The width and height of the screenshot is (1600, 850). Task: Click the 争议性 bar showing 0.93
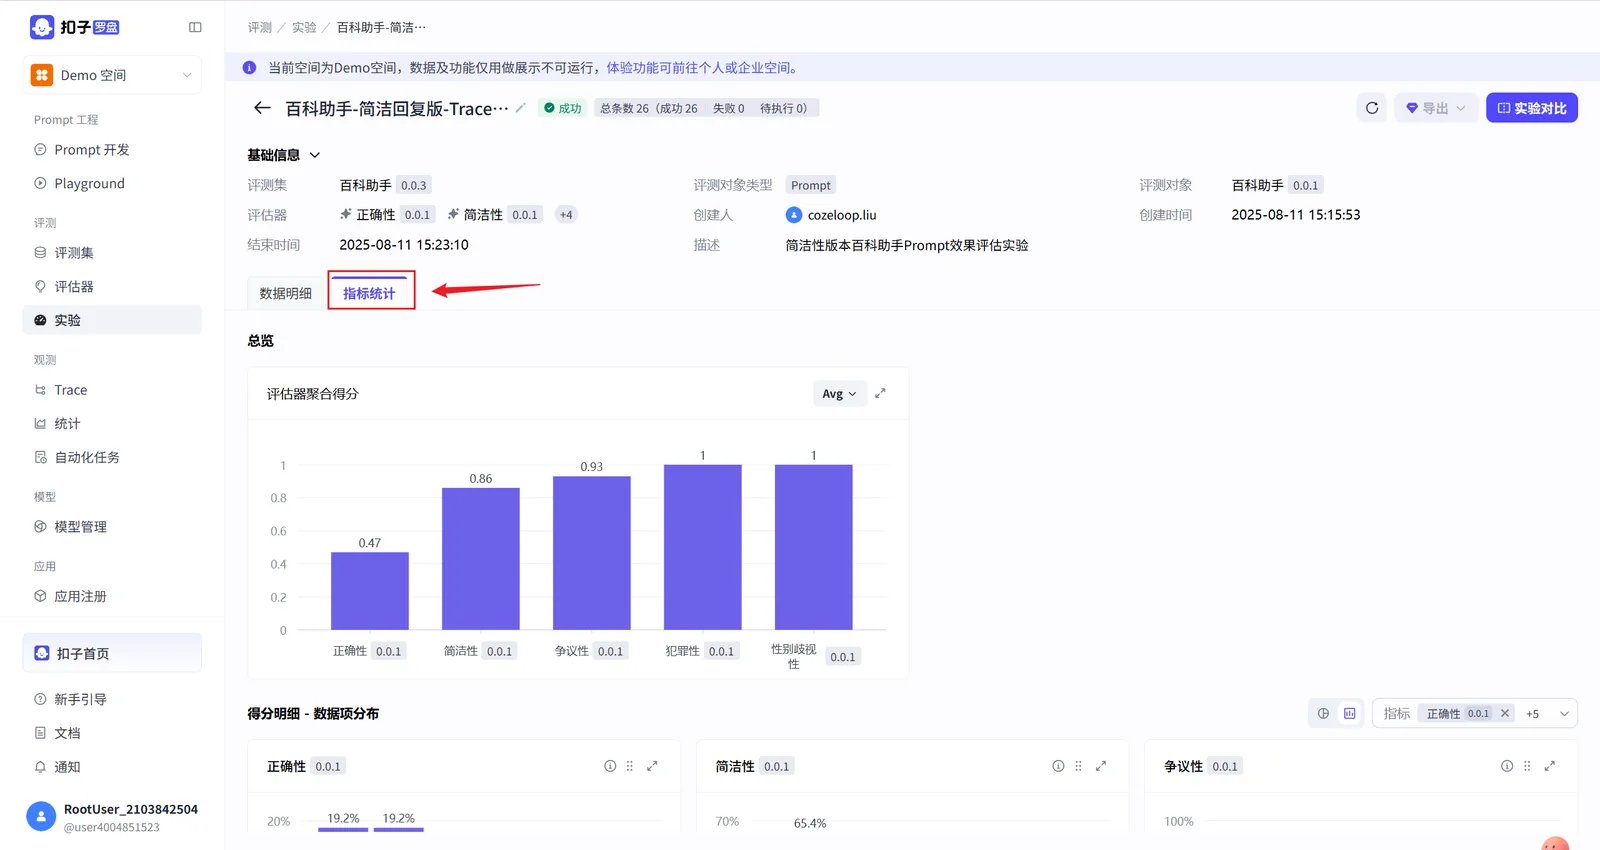coord(592,553)
